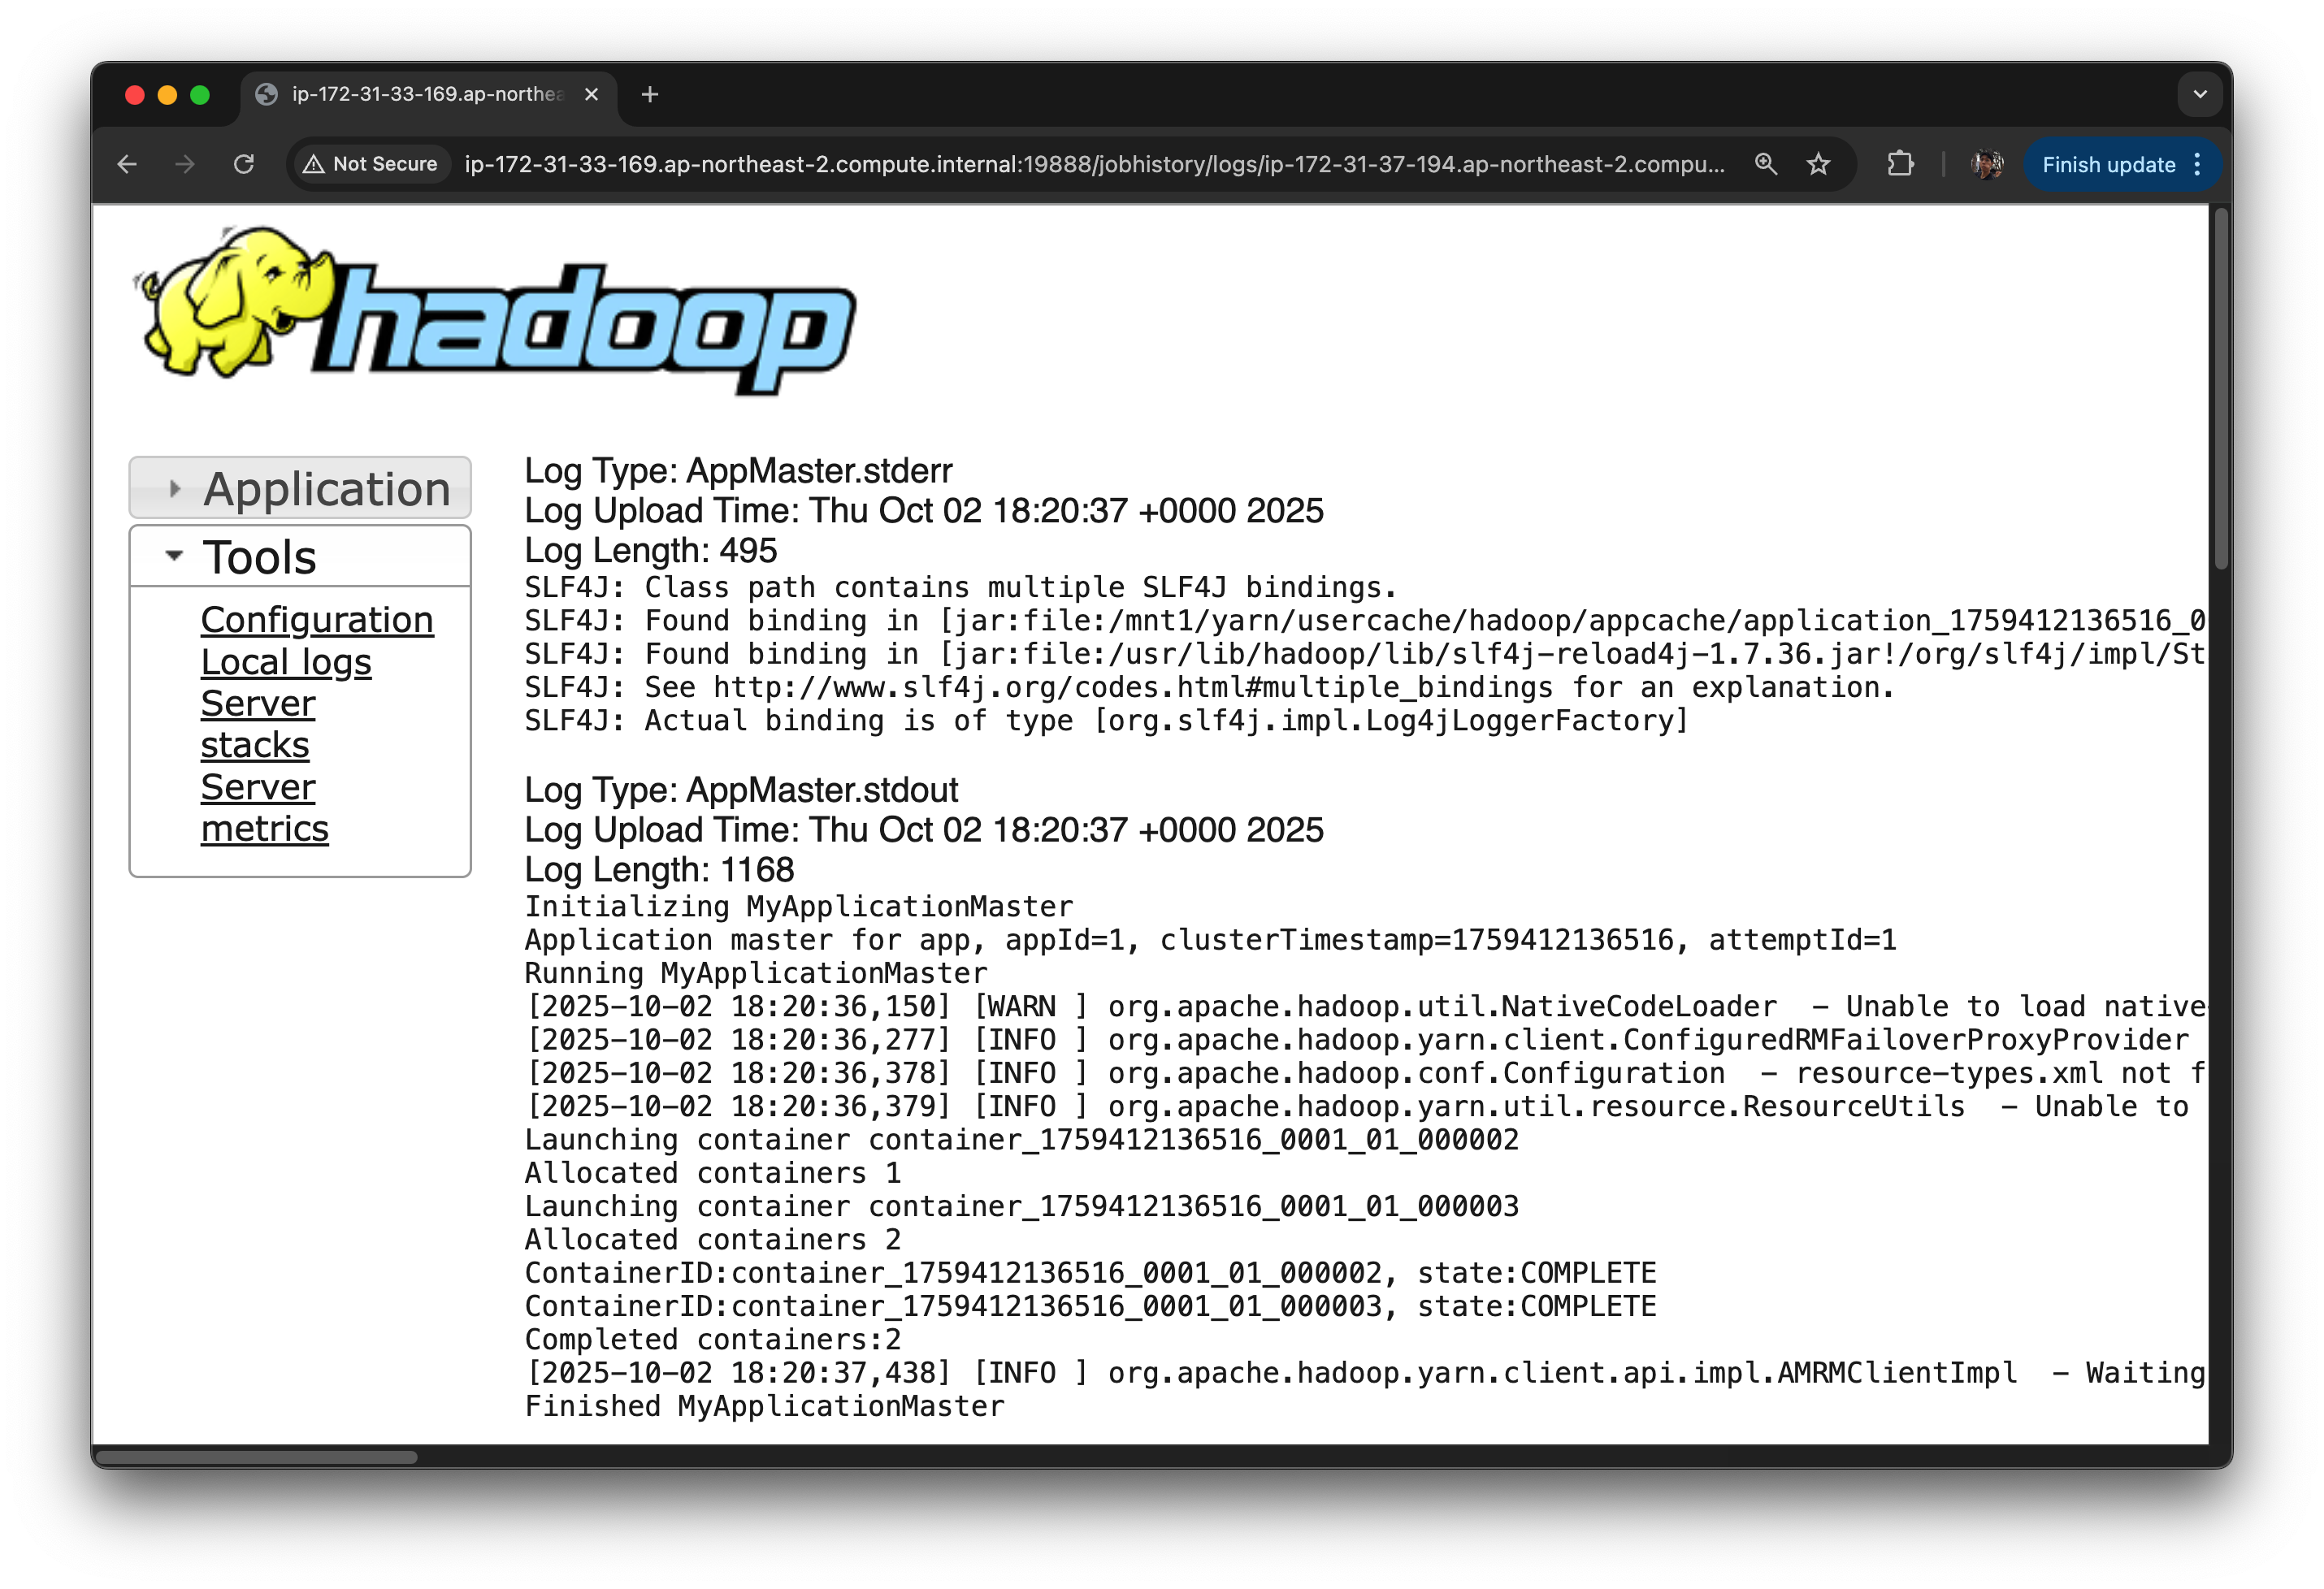
Task: Click the Not Secure warning badge
Action: coord(371,164)
